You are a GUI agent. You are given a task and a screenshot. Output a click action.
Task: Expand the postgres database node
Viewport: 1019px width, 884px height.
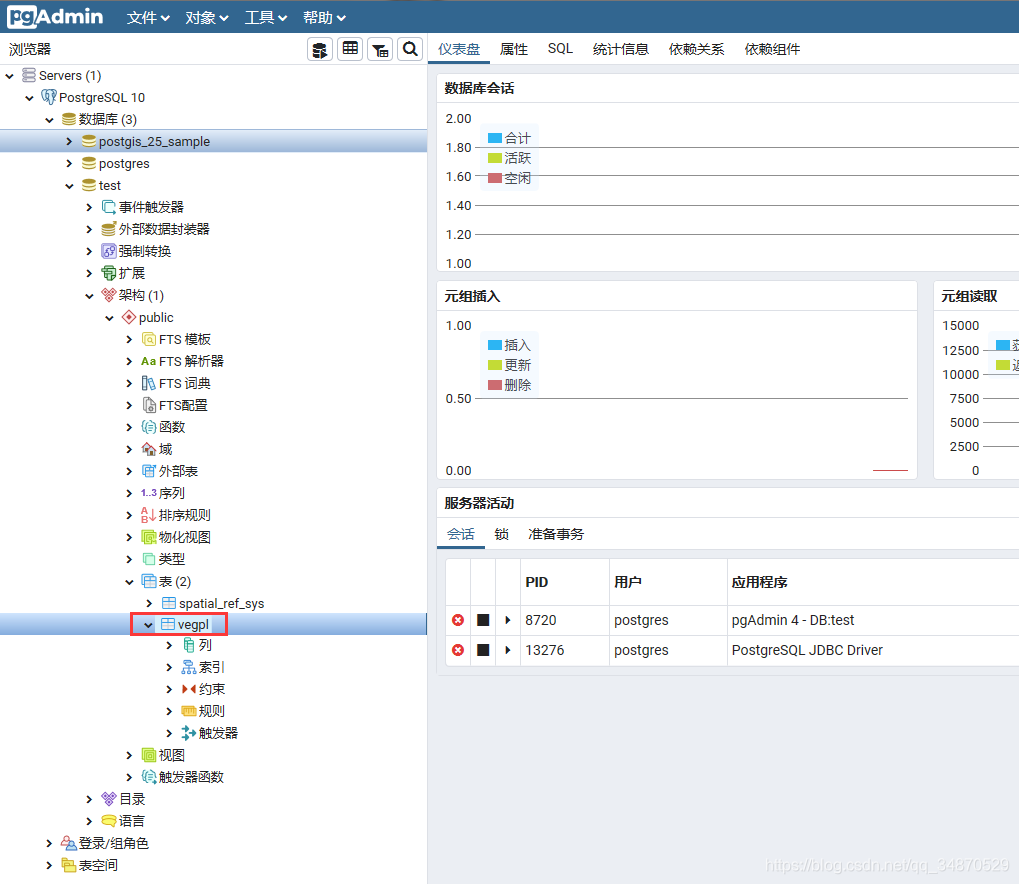click(x=69, y=164)
